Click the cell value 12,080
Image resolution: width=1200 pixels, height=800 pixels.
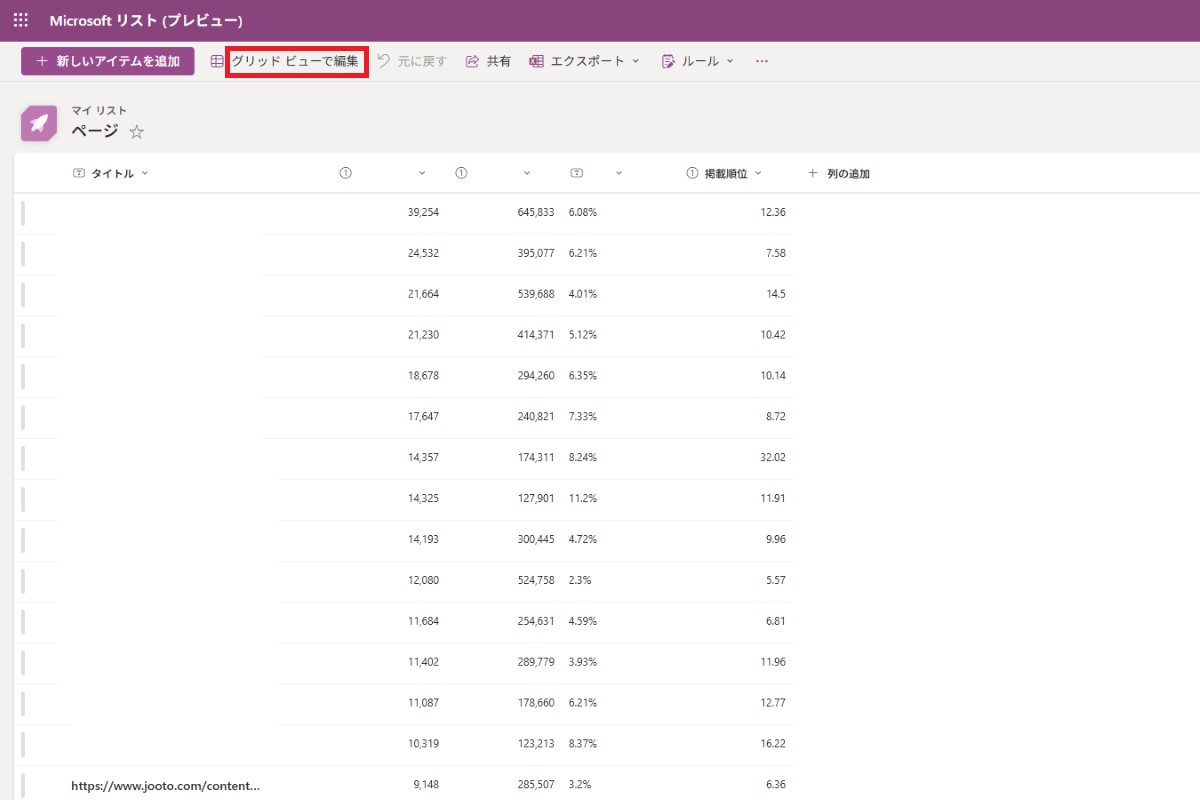click(423, 580)
